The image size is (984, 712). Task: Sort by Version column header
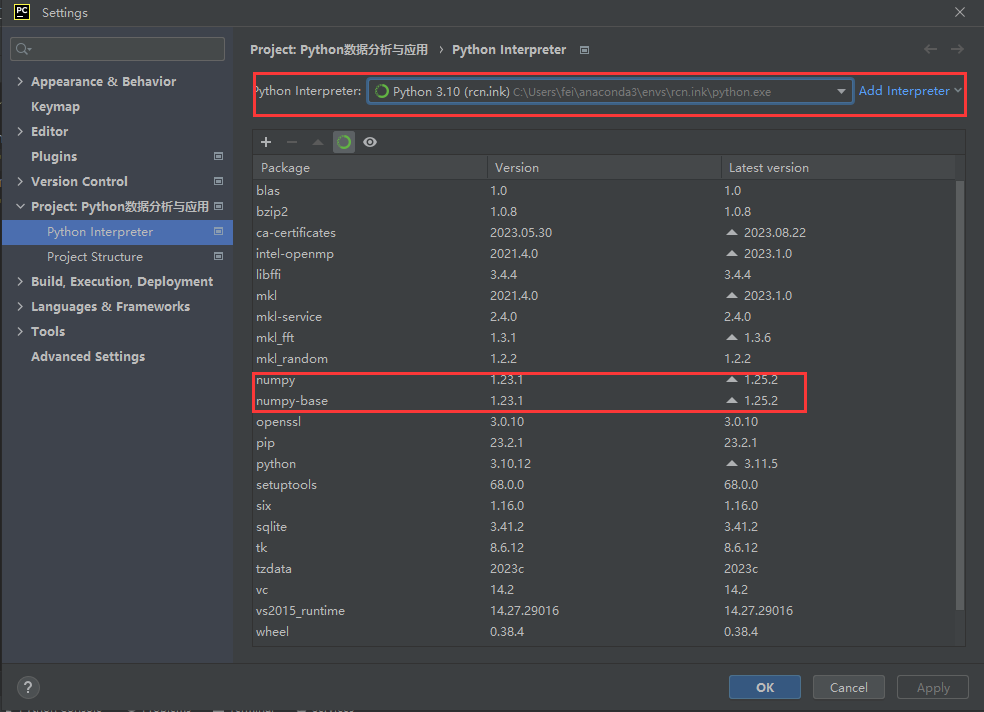pos(604,167)
